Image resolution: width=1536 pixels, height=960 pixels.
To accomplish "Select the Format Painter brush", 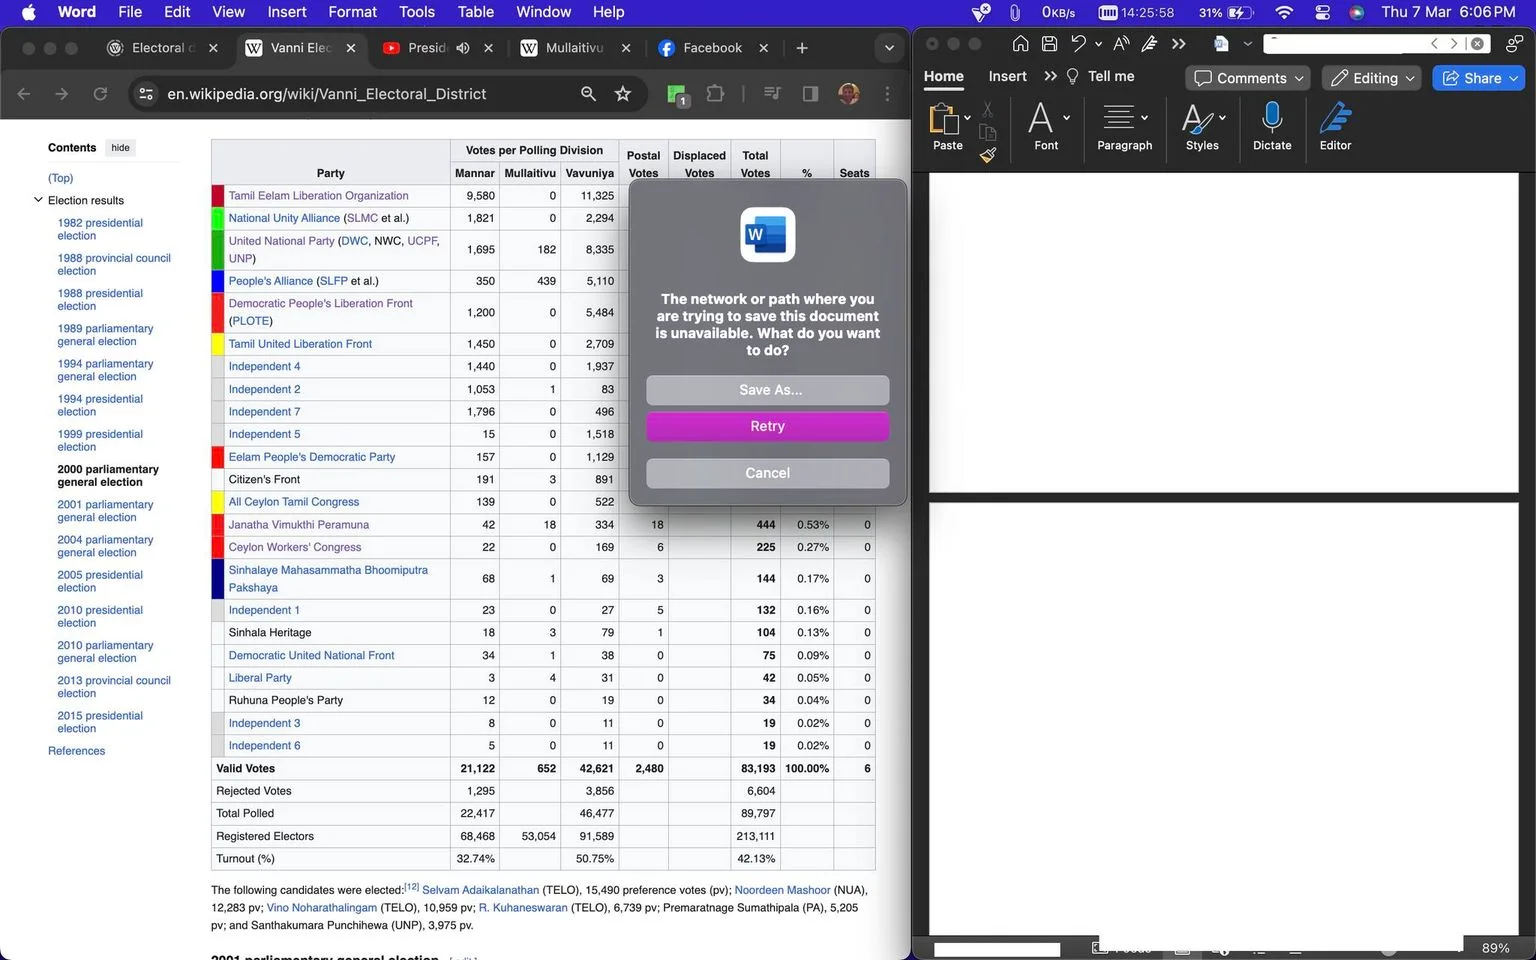I will (988, 155).
